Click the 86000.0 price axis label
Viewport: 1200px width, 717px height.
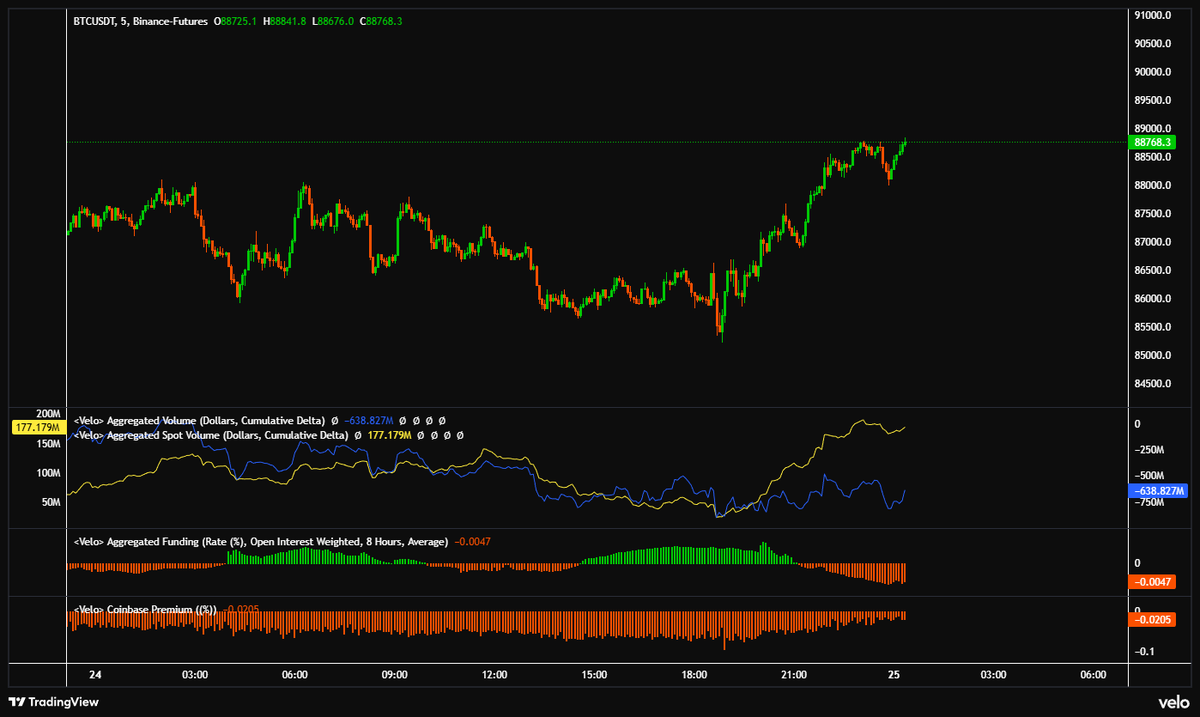[x=1155, y=298]
